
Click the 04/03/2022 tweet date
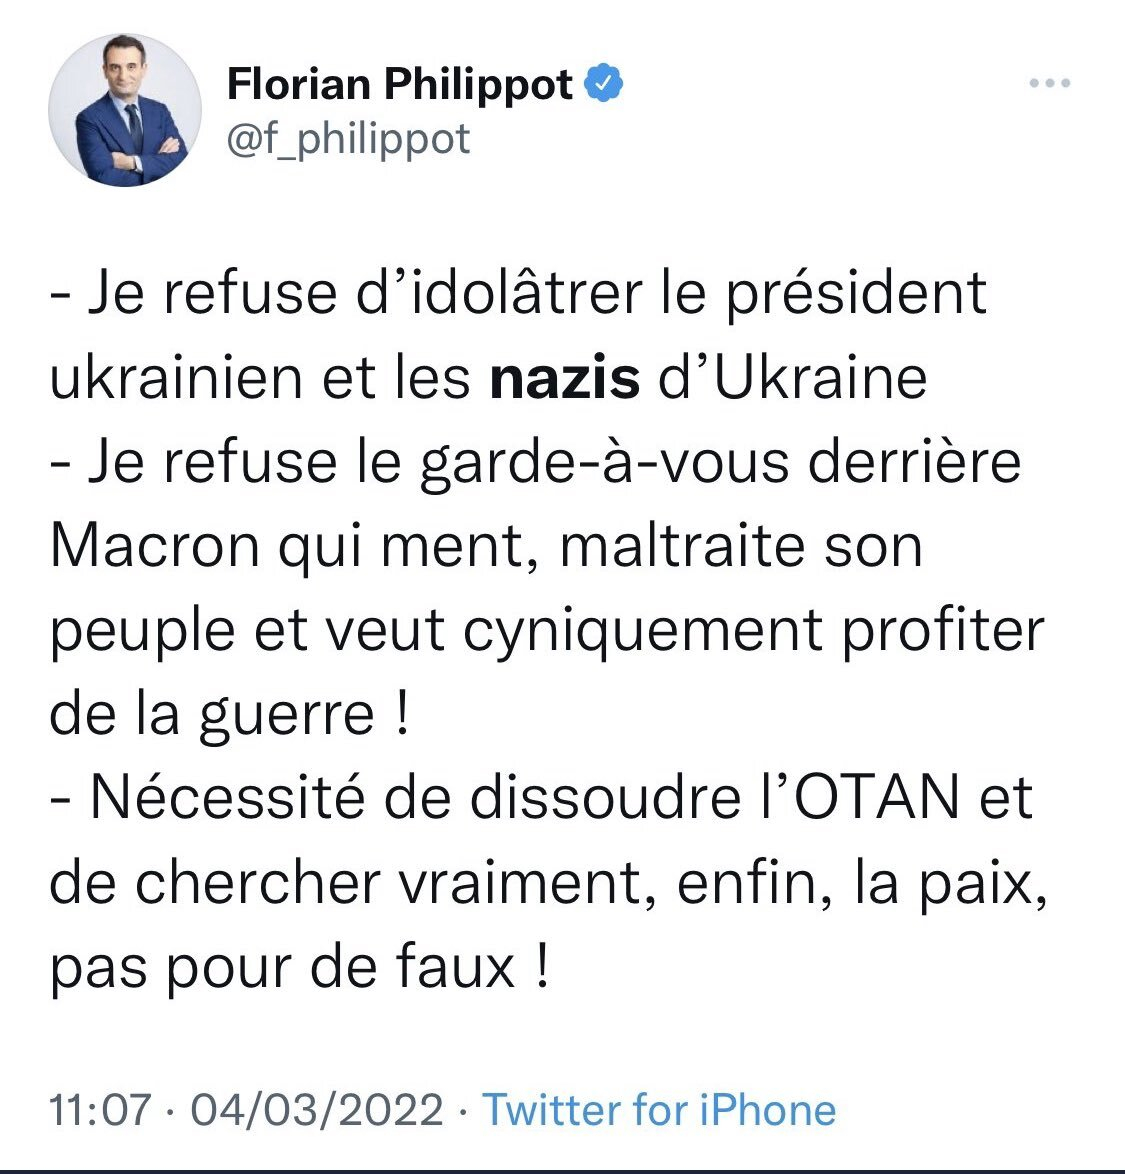pyautogui.click(x=316, y=1110)
